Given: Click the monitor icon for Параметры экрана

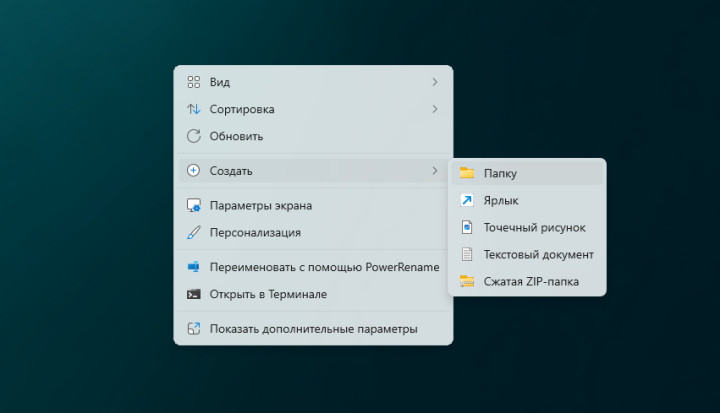Looking at the screenshot, I should coord(194,206).
